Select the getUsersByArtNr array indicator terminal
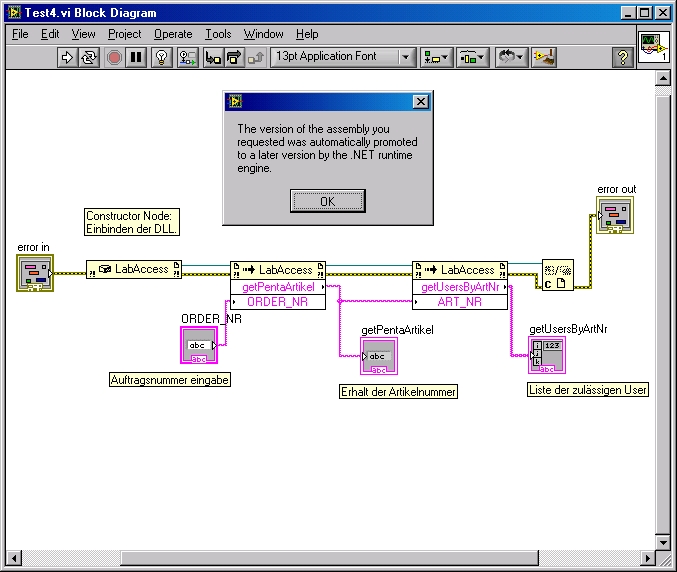 pos(547,355)
